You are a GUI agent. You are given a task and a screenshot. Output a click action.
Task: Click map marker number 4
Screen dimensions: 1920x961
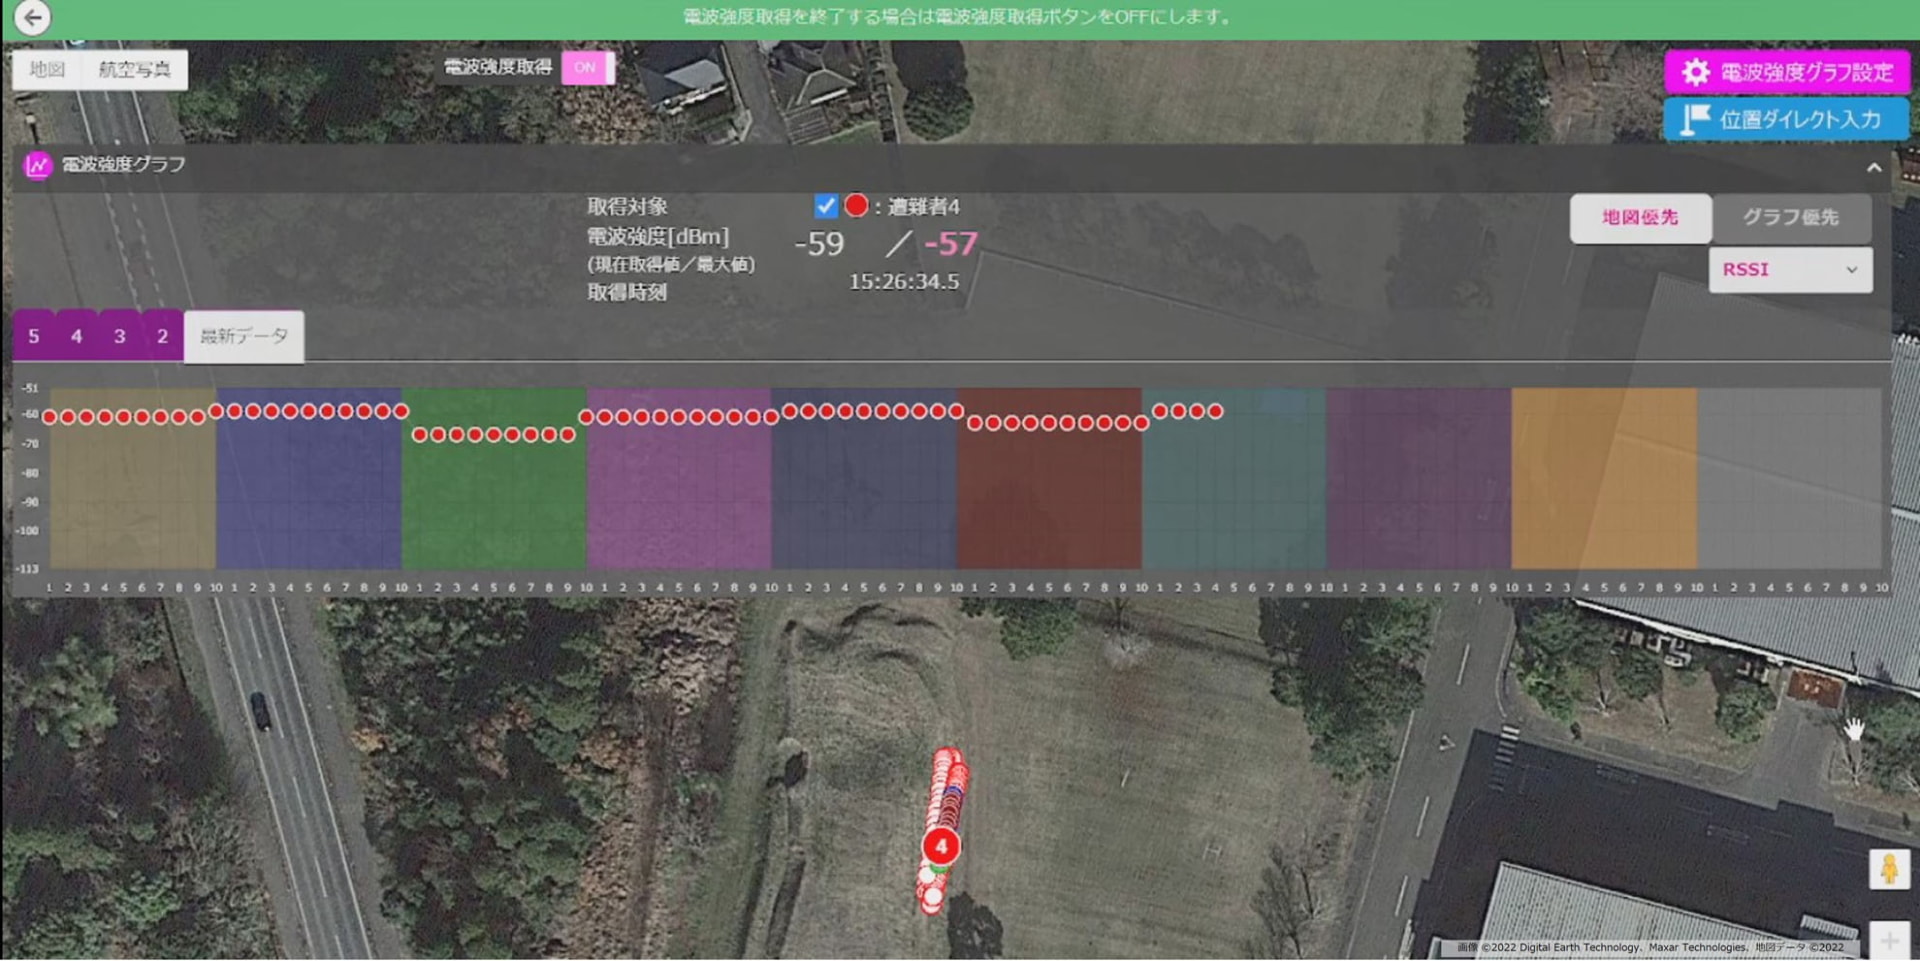940,846
